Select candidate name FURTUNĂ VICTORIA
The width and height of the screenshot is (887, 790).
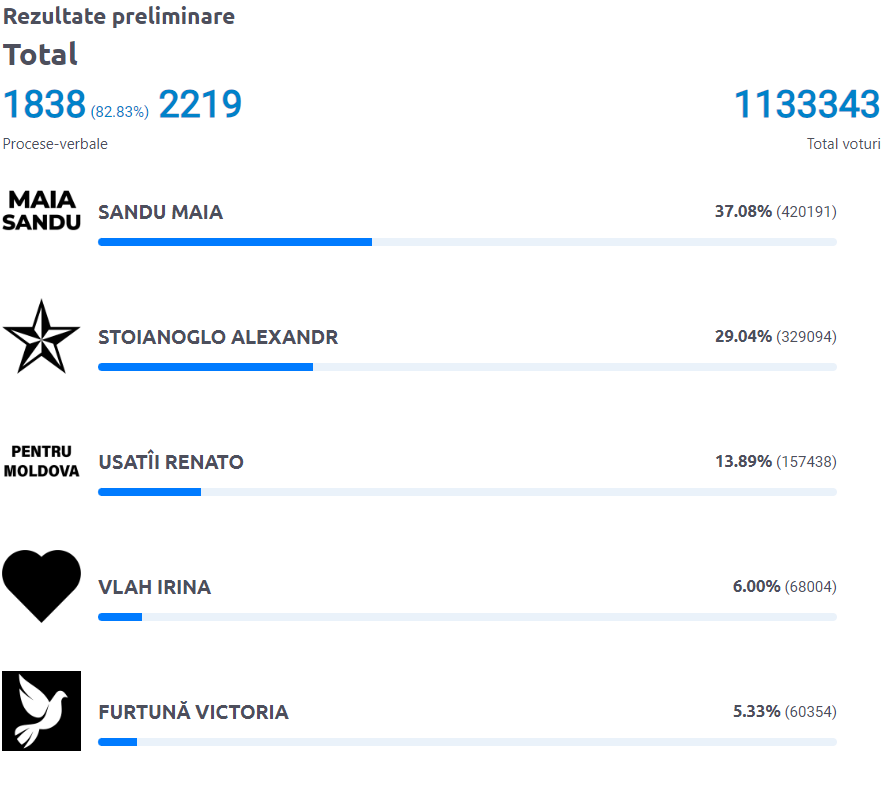(193, 712)
